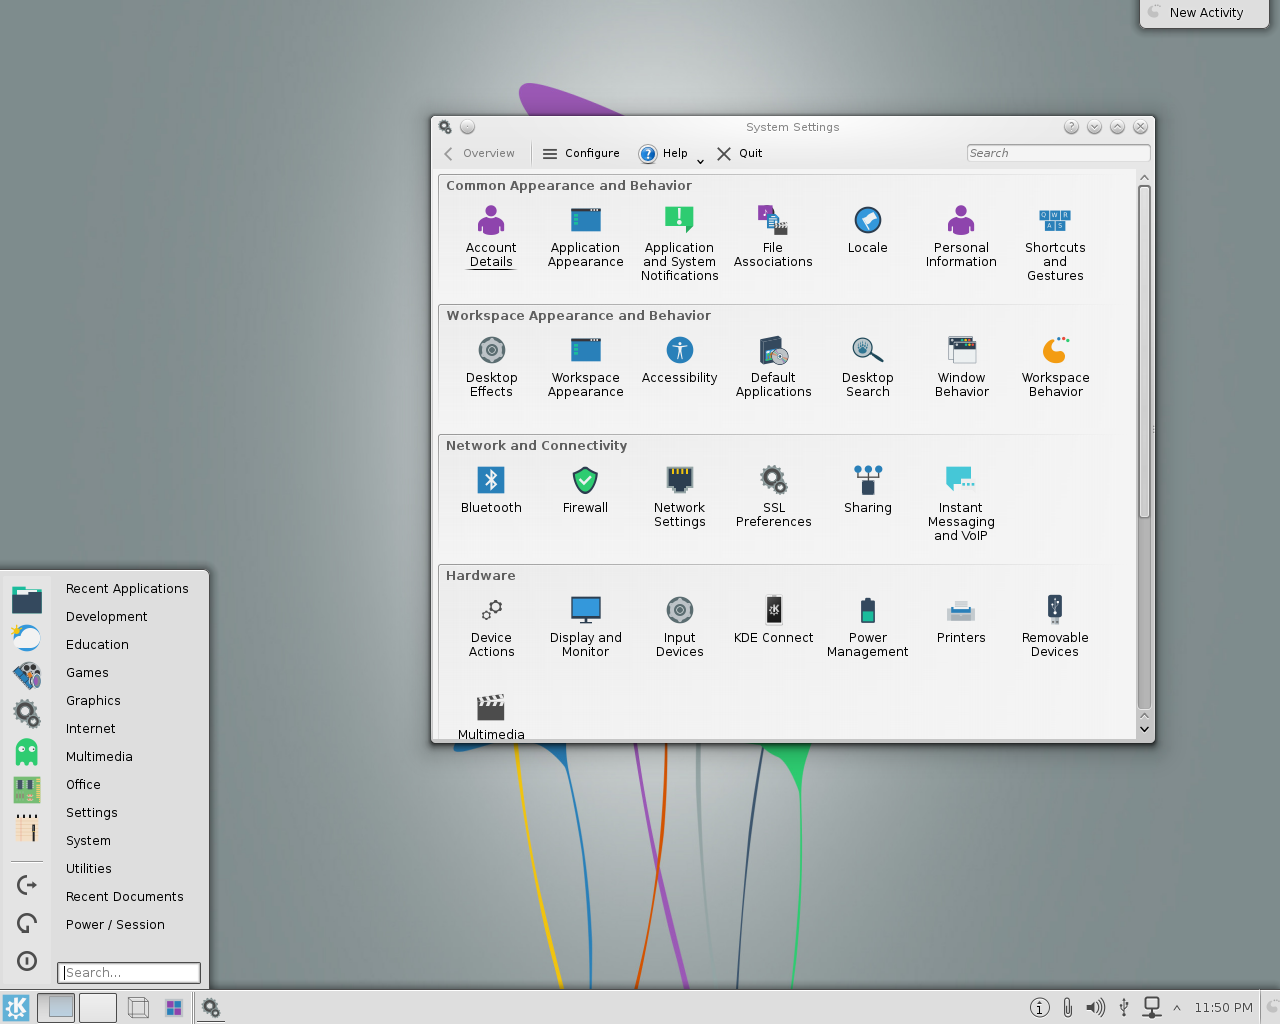This screenshot has width=1280, height=1024.
Task: Open the Printers settings icon
Action: click(961, 620)
